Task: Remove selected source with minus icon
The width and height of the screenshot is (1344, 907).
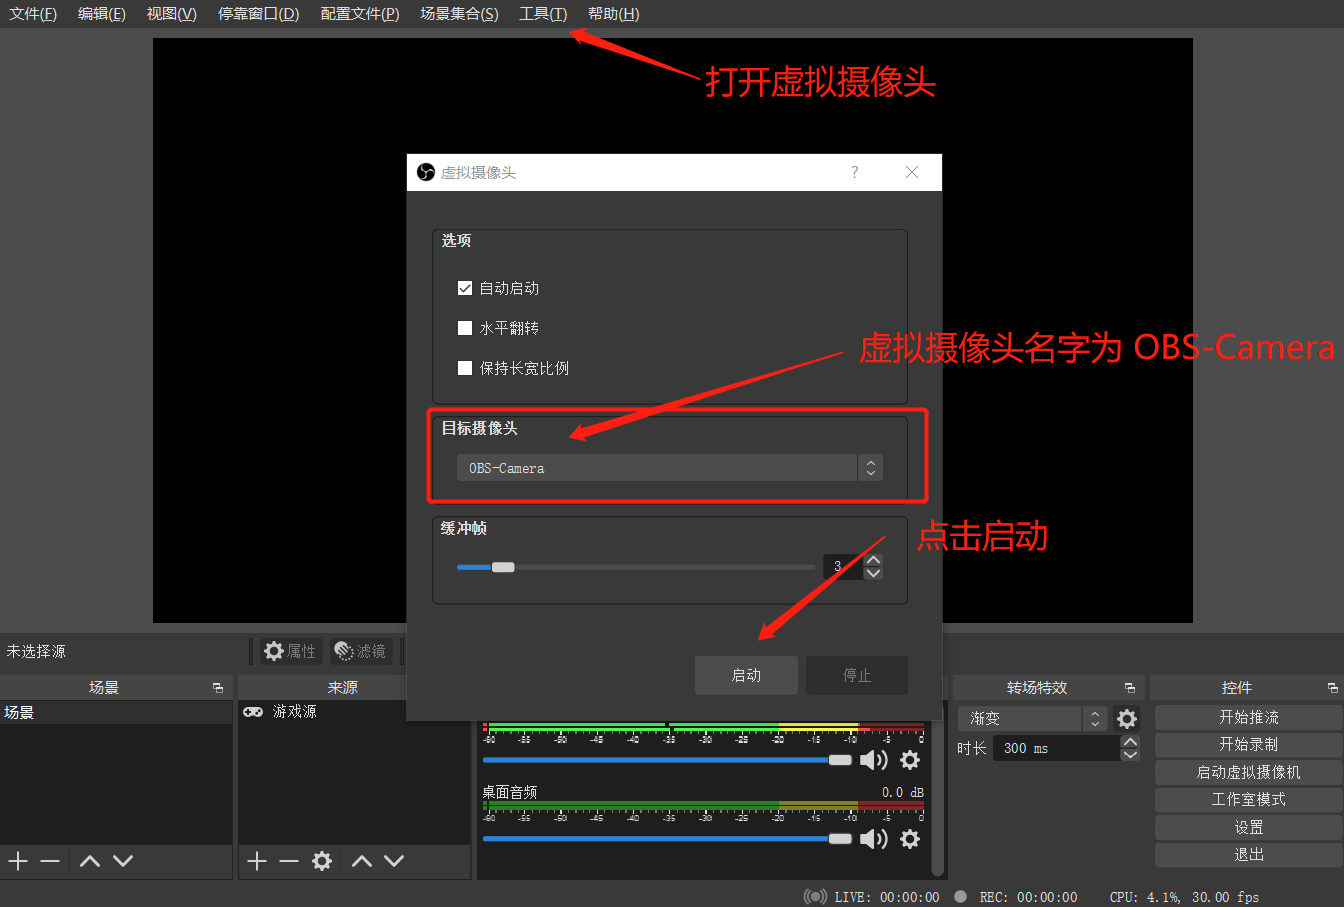Action: point(289,861)
